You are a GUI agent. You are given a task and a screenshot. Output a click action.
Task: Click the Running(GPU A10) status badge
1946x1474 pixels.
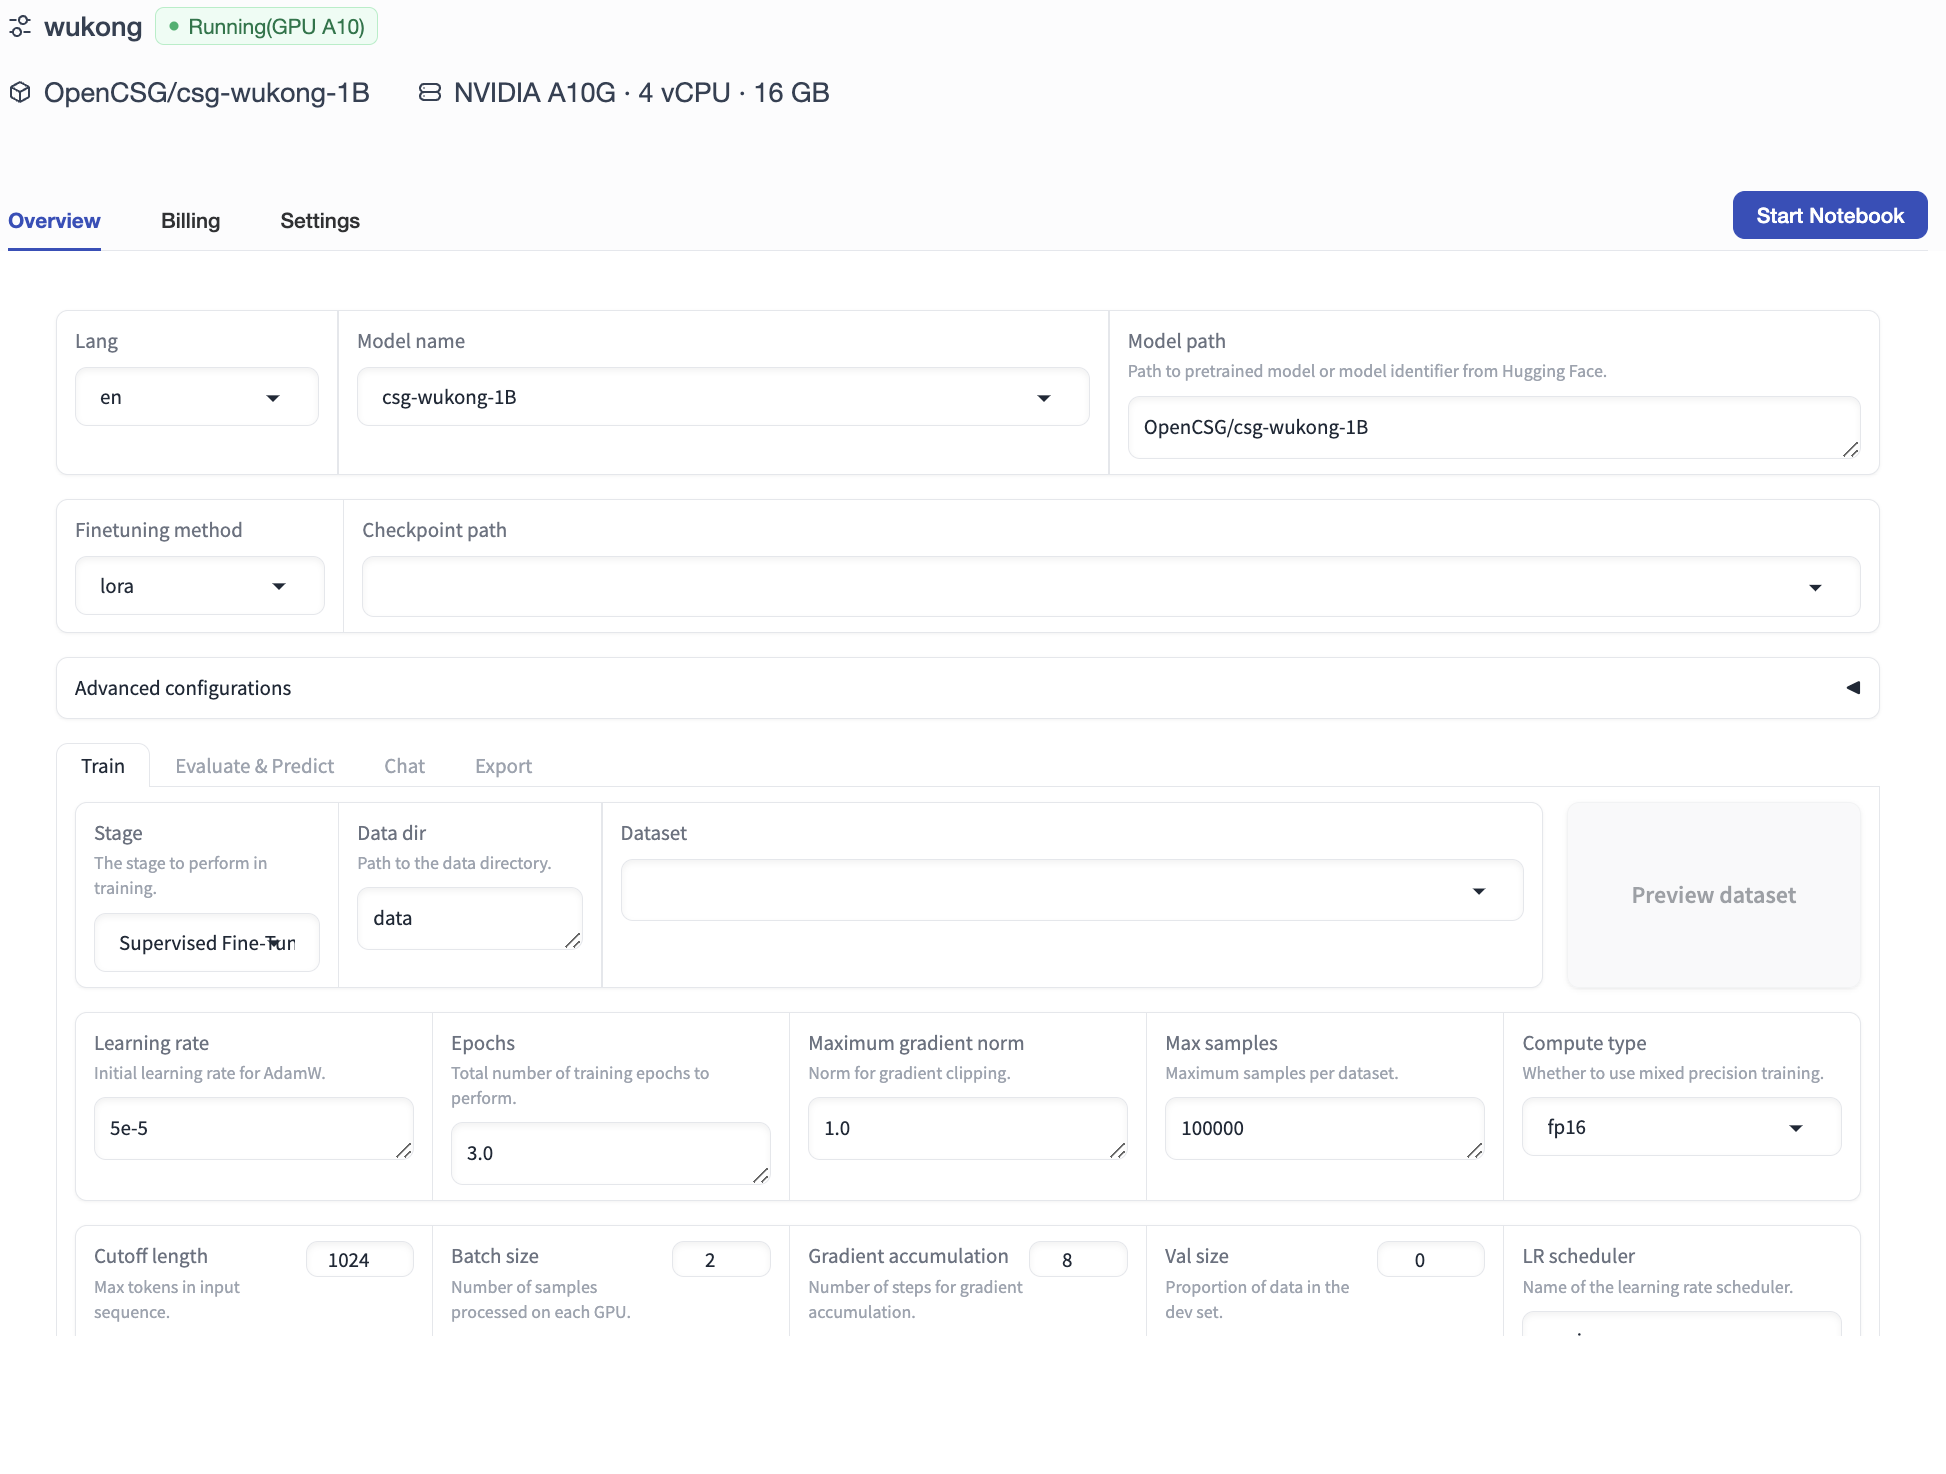(x=266, y=26)
